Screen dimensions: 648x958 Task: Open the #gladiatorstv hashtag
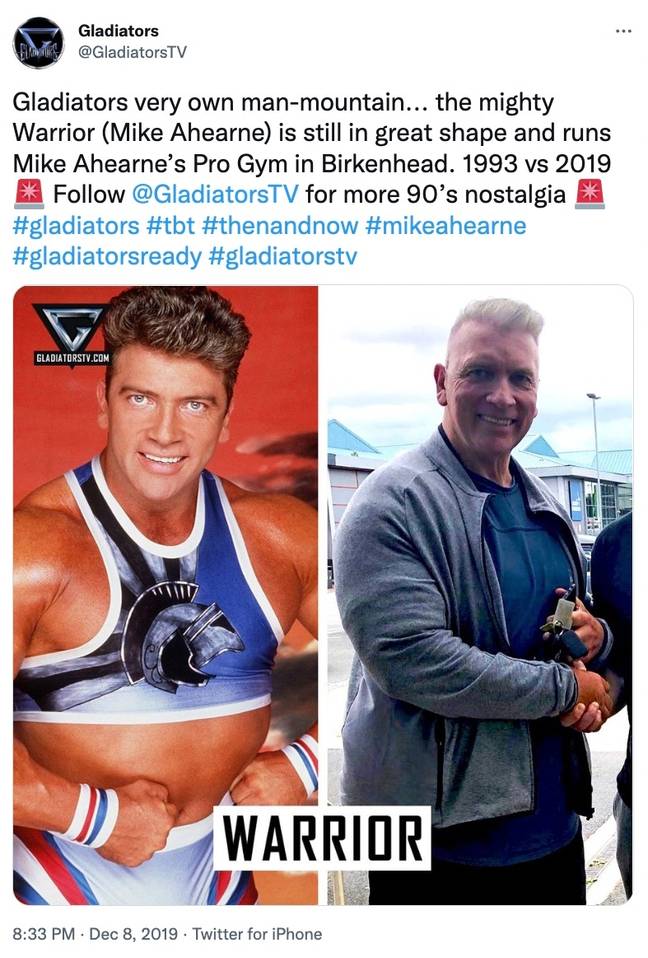click(x=282, y=256)
